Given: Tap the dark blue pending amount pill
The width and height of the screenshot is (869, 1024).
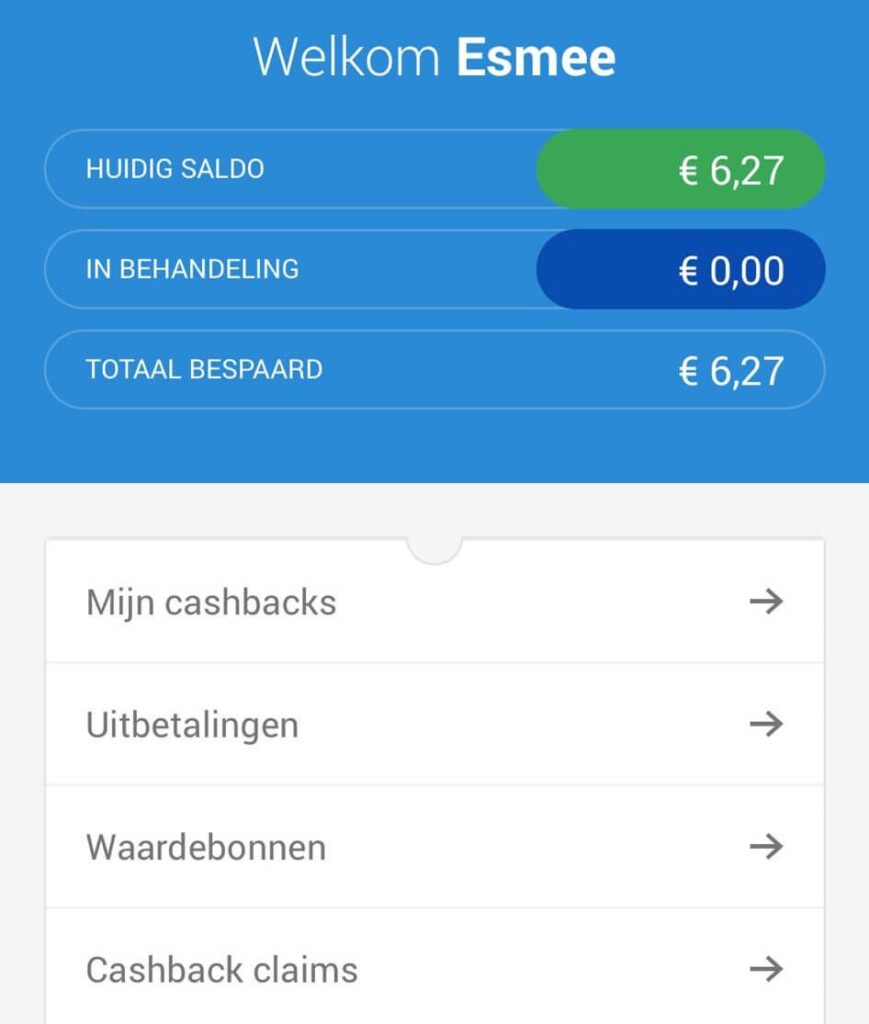Looking at the screenshot, I should click(x=681, y=270).
